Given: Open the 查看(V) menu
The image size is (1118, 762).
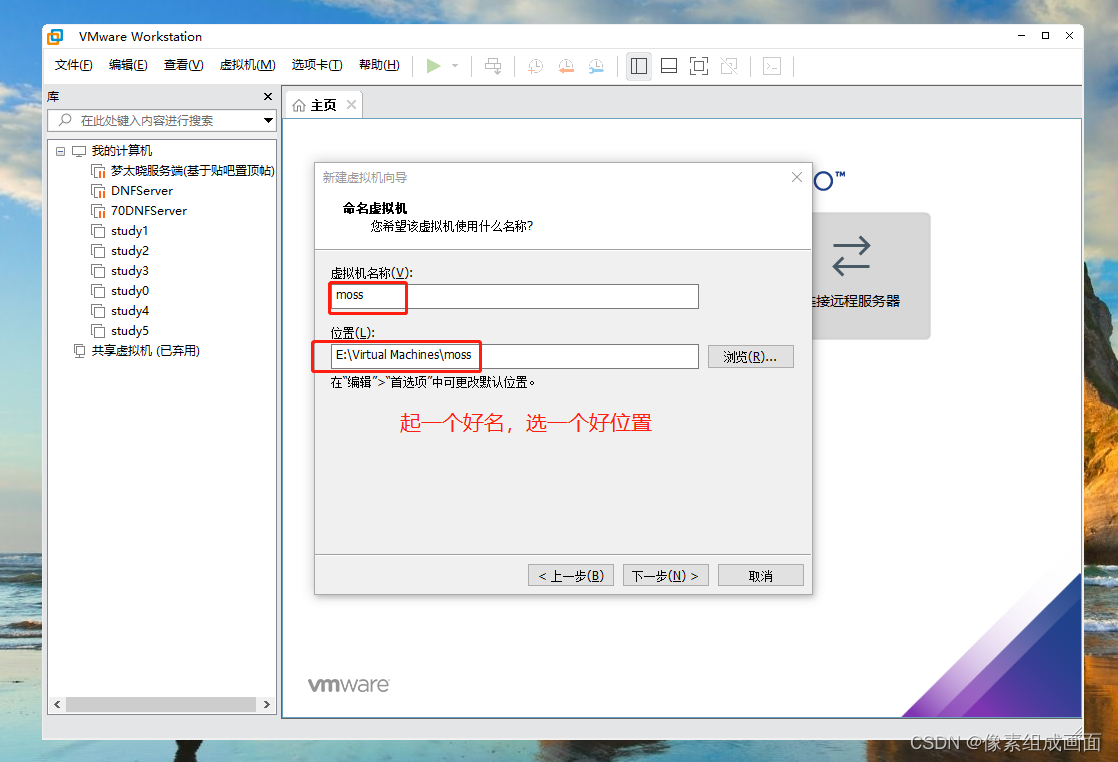Looking at the screenshot, I should coord(183,65).
